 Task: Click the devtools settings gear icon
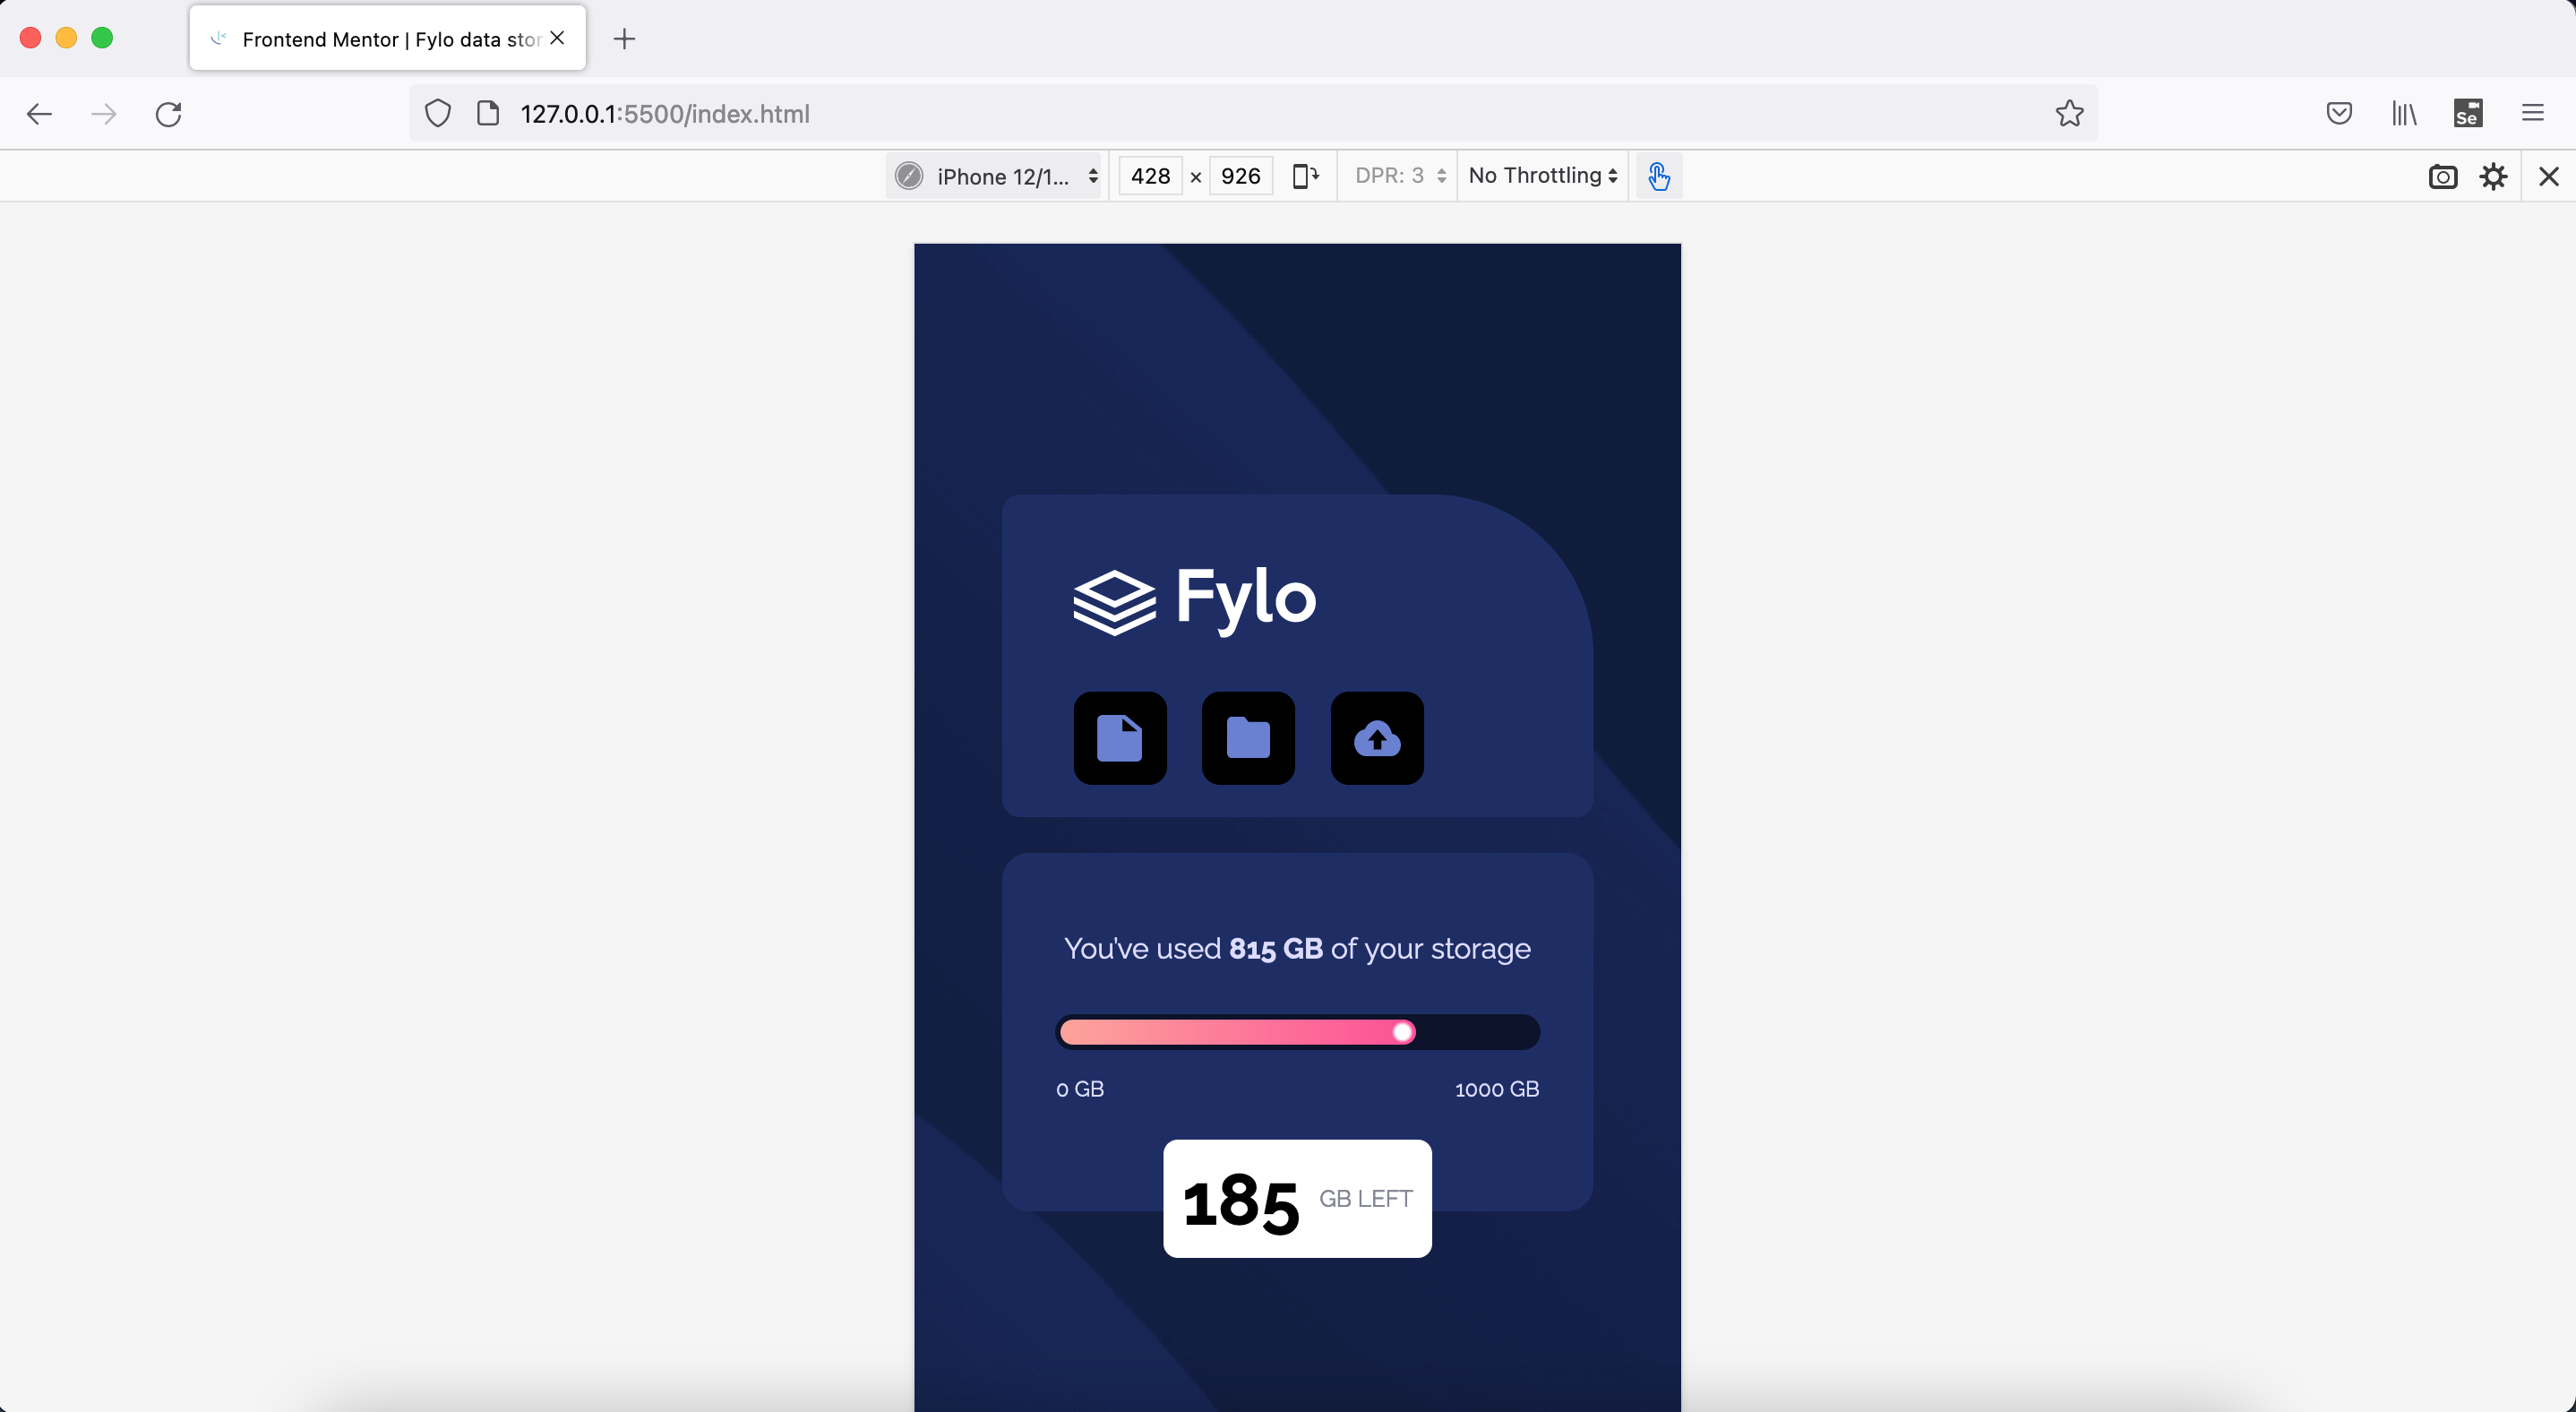click(x=2494, y=176)
